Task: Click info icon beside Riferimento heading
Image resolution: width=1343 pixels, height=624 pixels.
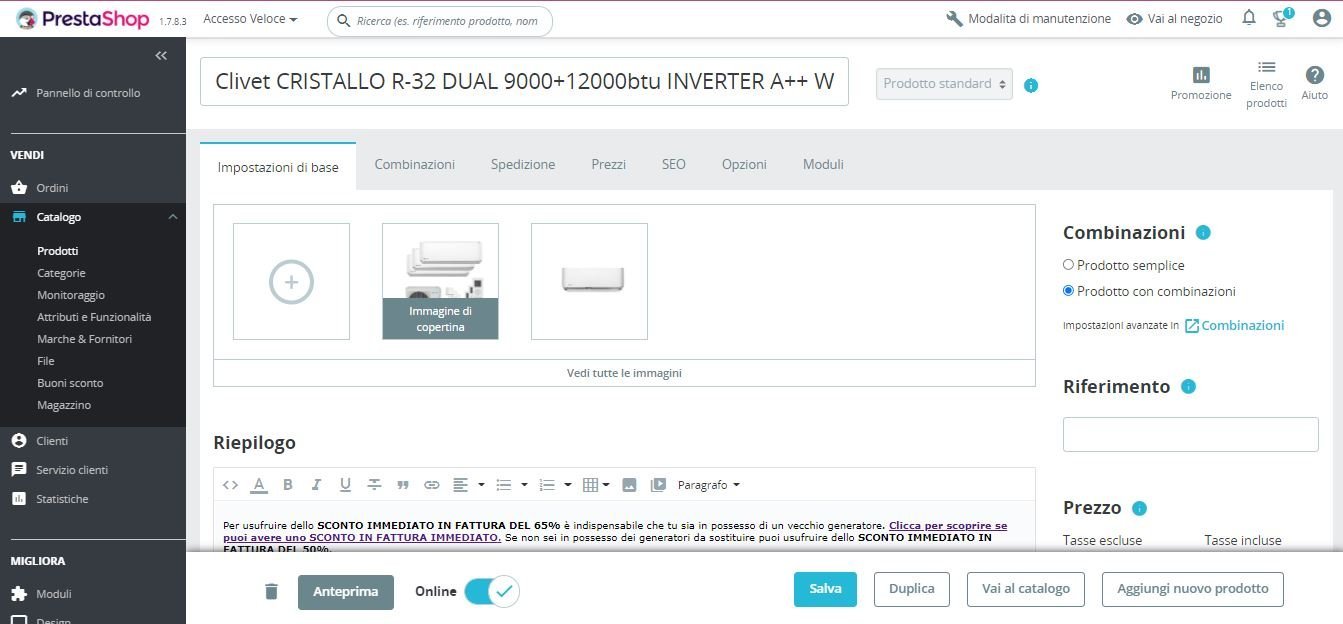Action: (1188, 386)
